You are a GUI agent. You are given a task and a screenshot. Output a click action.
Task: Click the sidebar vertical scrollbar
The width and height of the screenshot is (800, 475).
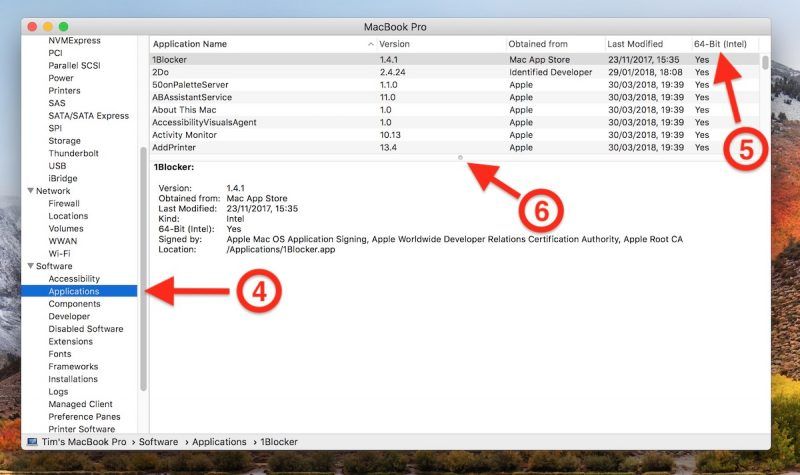point(144,270)
